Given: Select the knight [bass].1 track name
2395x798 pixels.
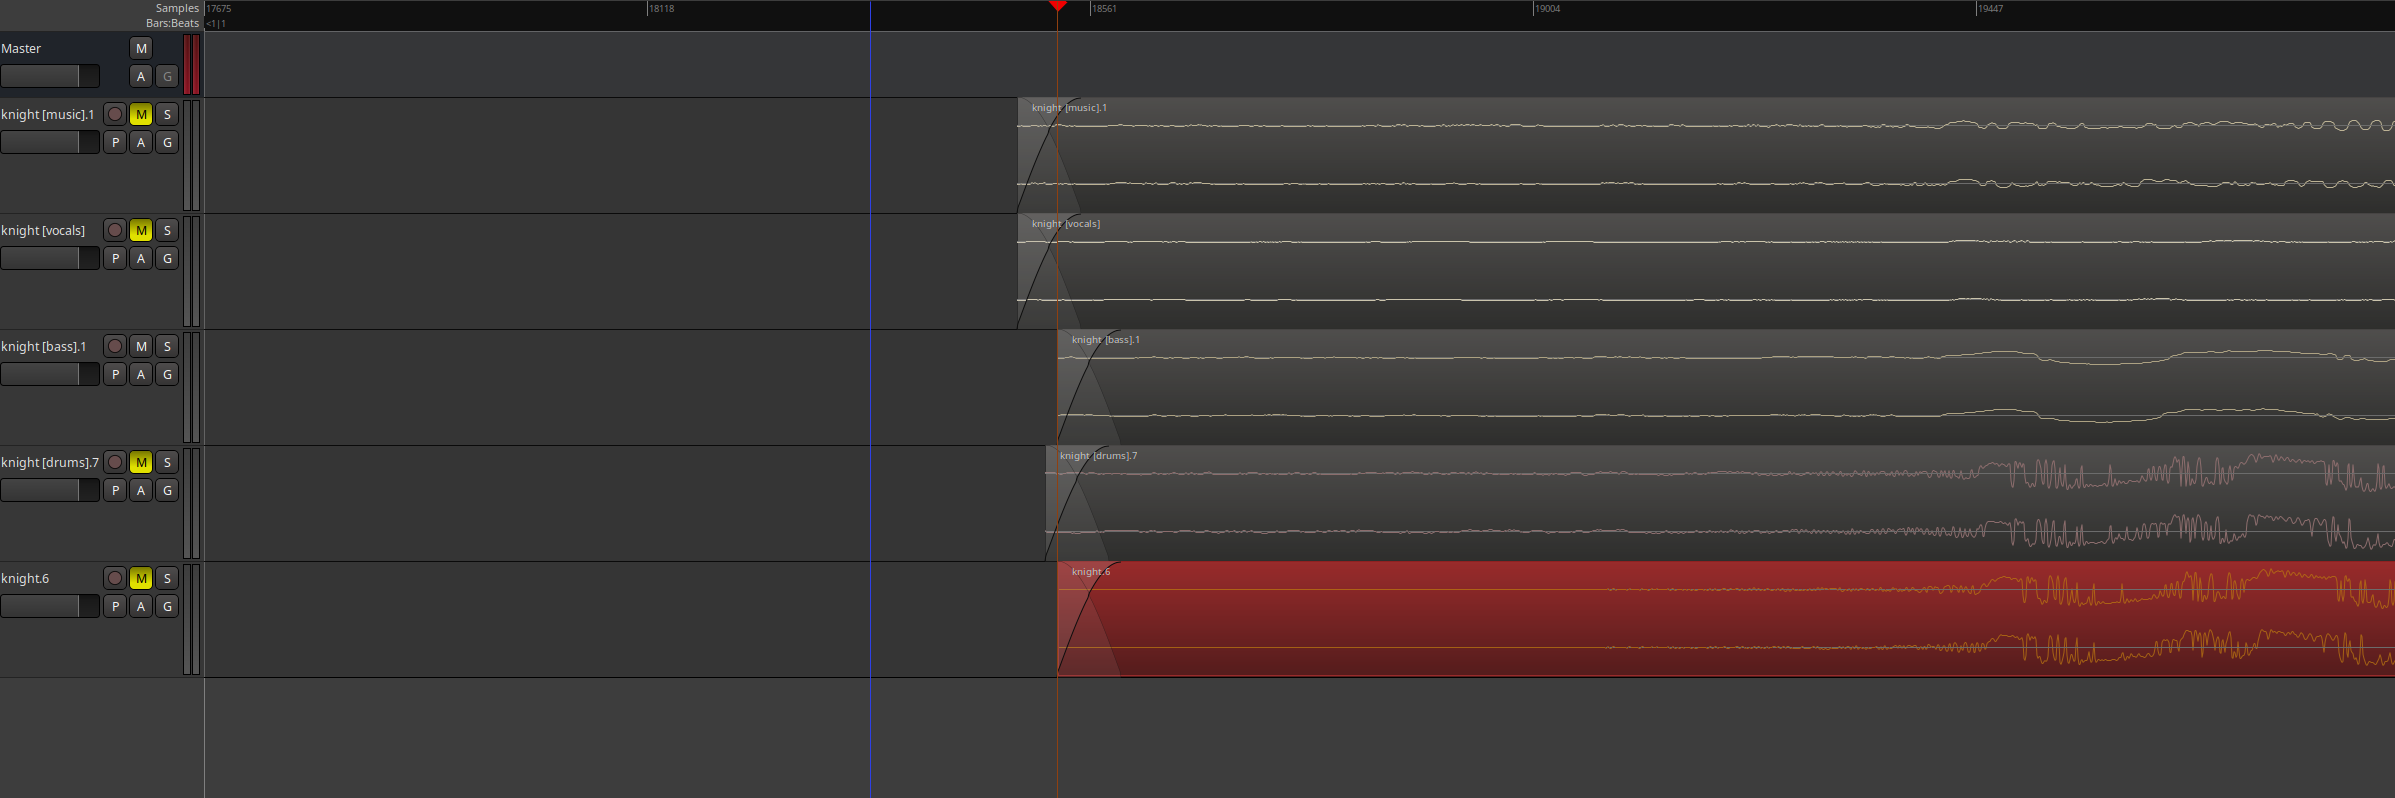Looking at the screenshot, I should [x=44, y=346].
